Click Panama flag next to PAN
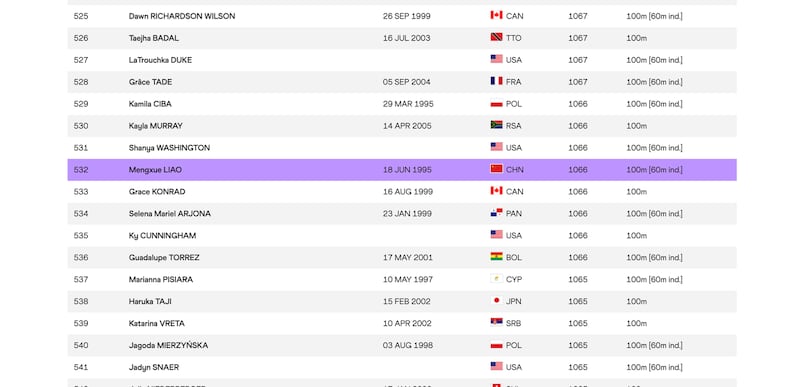The image size is (800, 387). [496, 213]
